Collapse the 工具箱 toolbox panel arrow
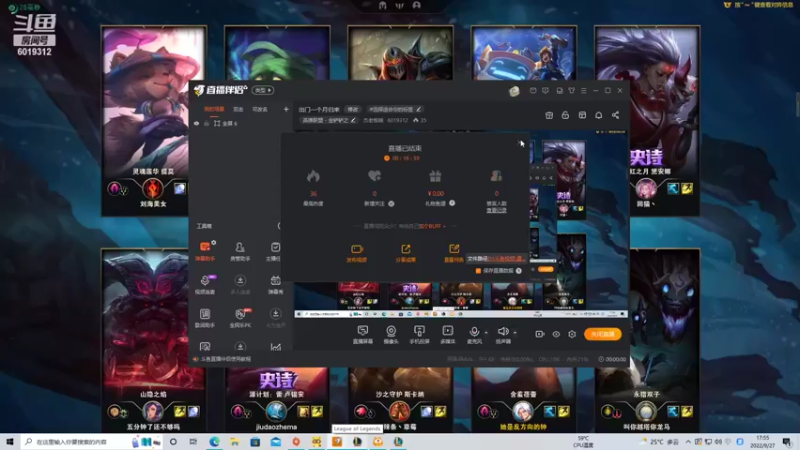This screenshot has height=450, width=800. tap(279, 226)
